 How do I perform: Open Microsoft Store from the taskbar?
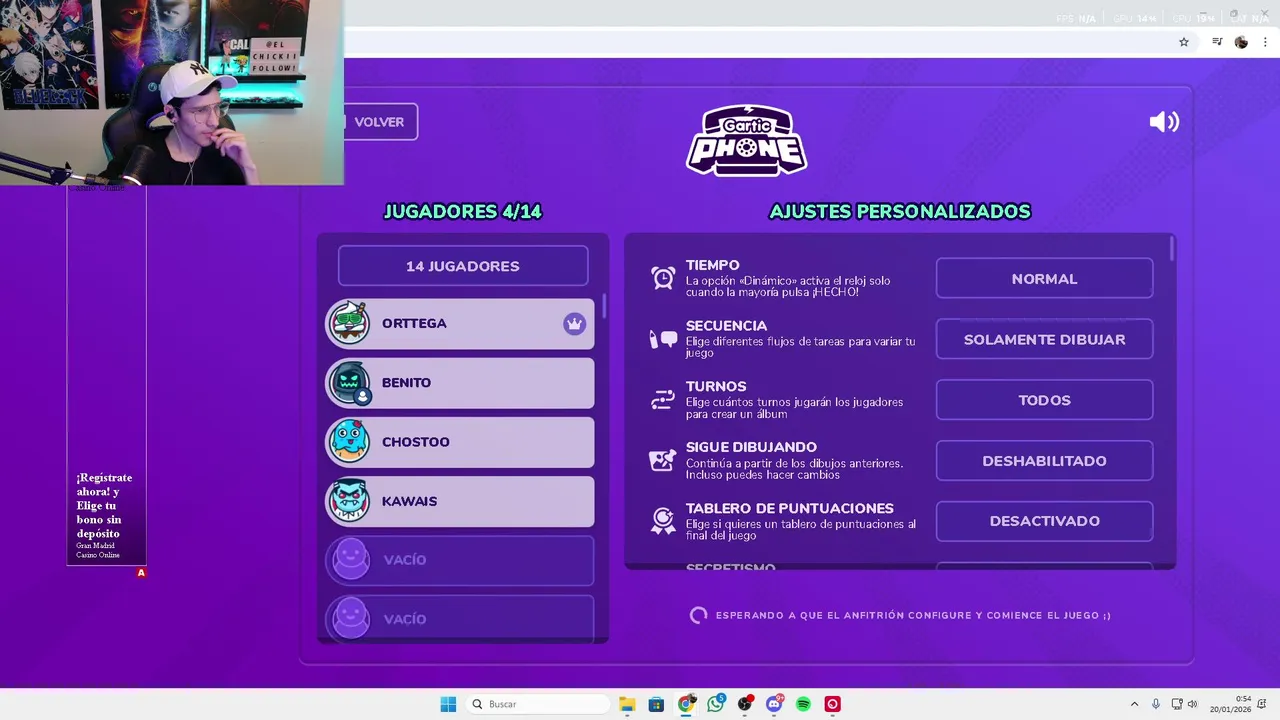[656, 704]
